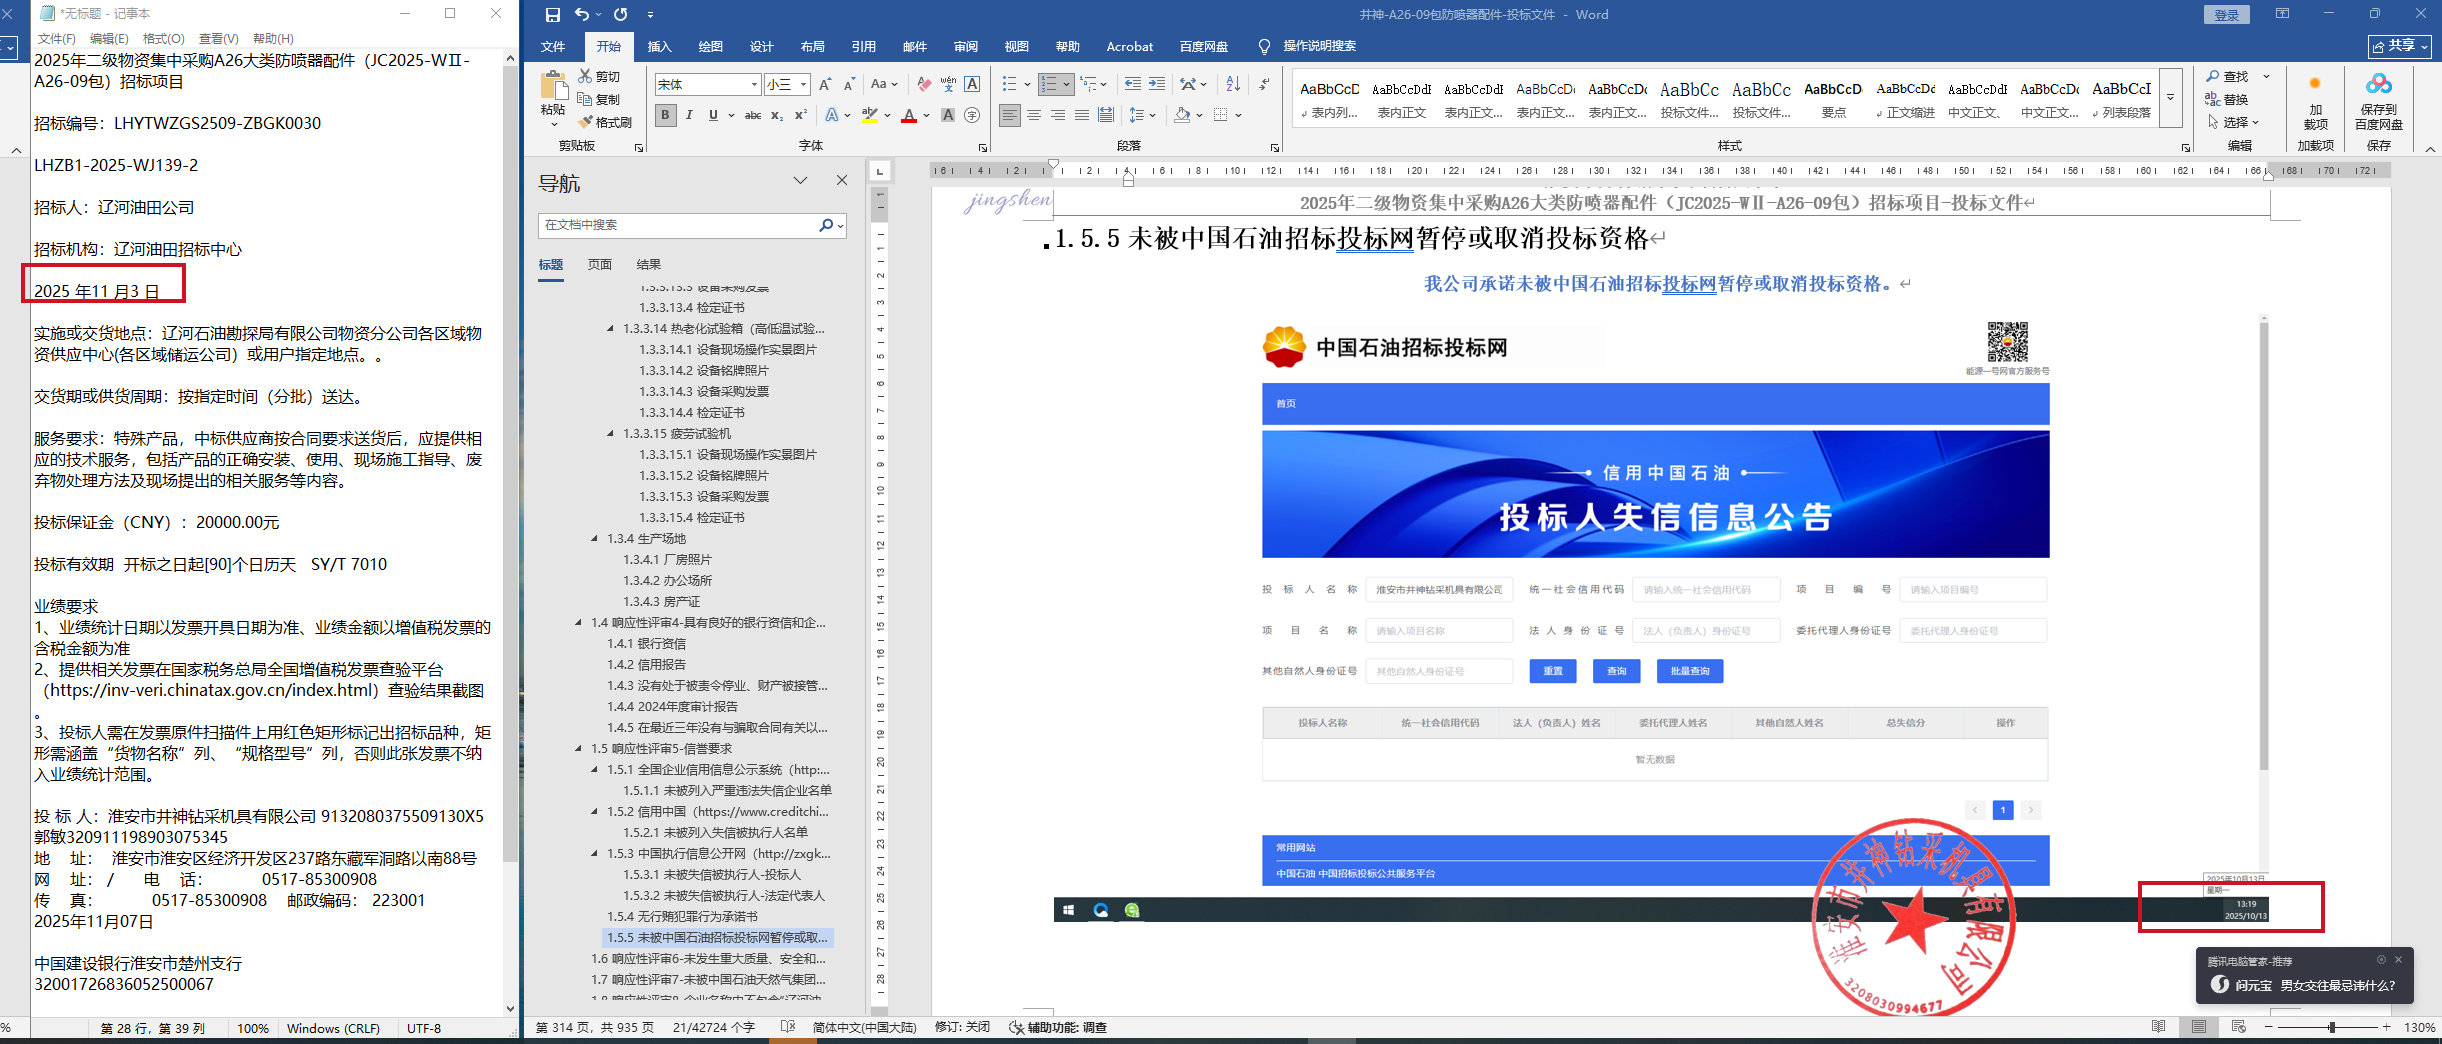
Task: Open the phonetic guide (wén) tool
Action: [x=948, y=85]
